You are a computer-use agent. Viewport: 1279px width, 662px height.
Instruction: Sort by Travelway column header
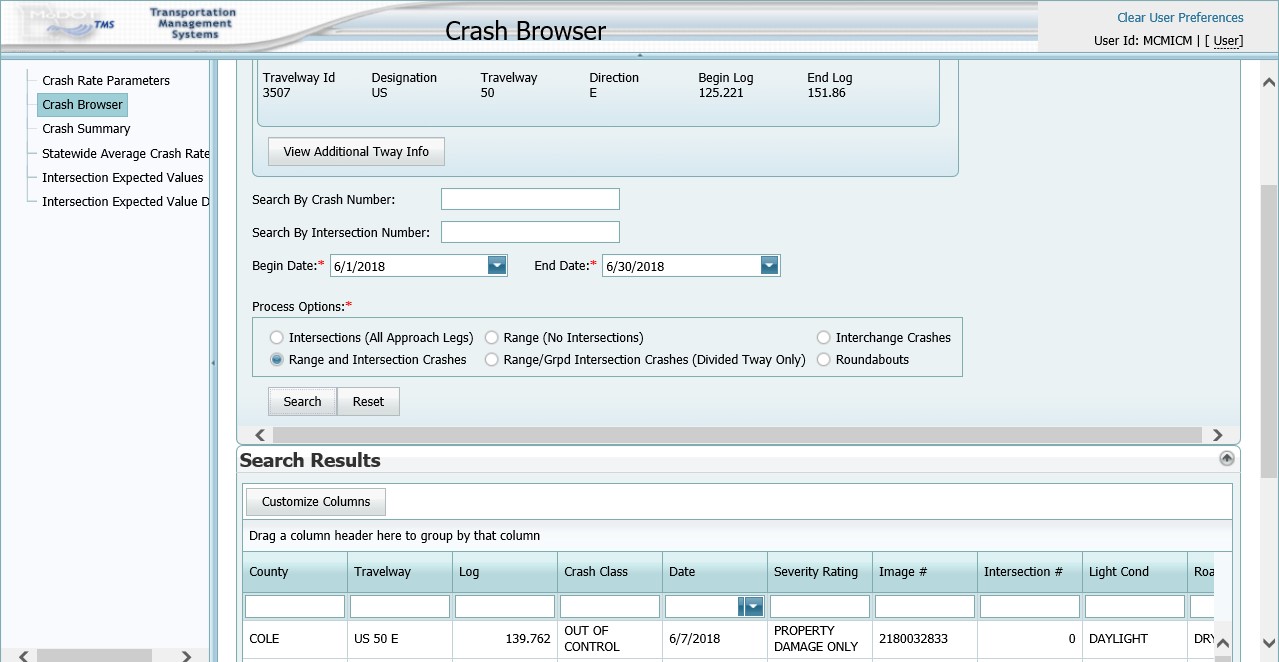click(x=400, y=572)
